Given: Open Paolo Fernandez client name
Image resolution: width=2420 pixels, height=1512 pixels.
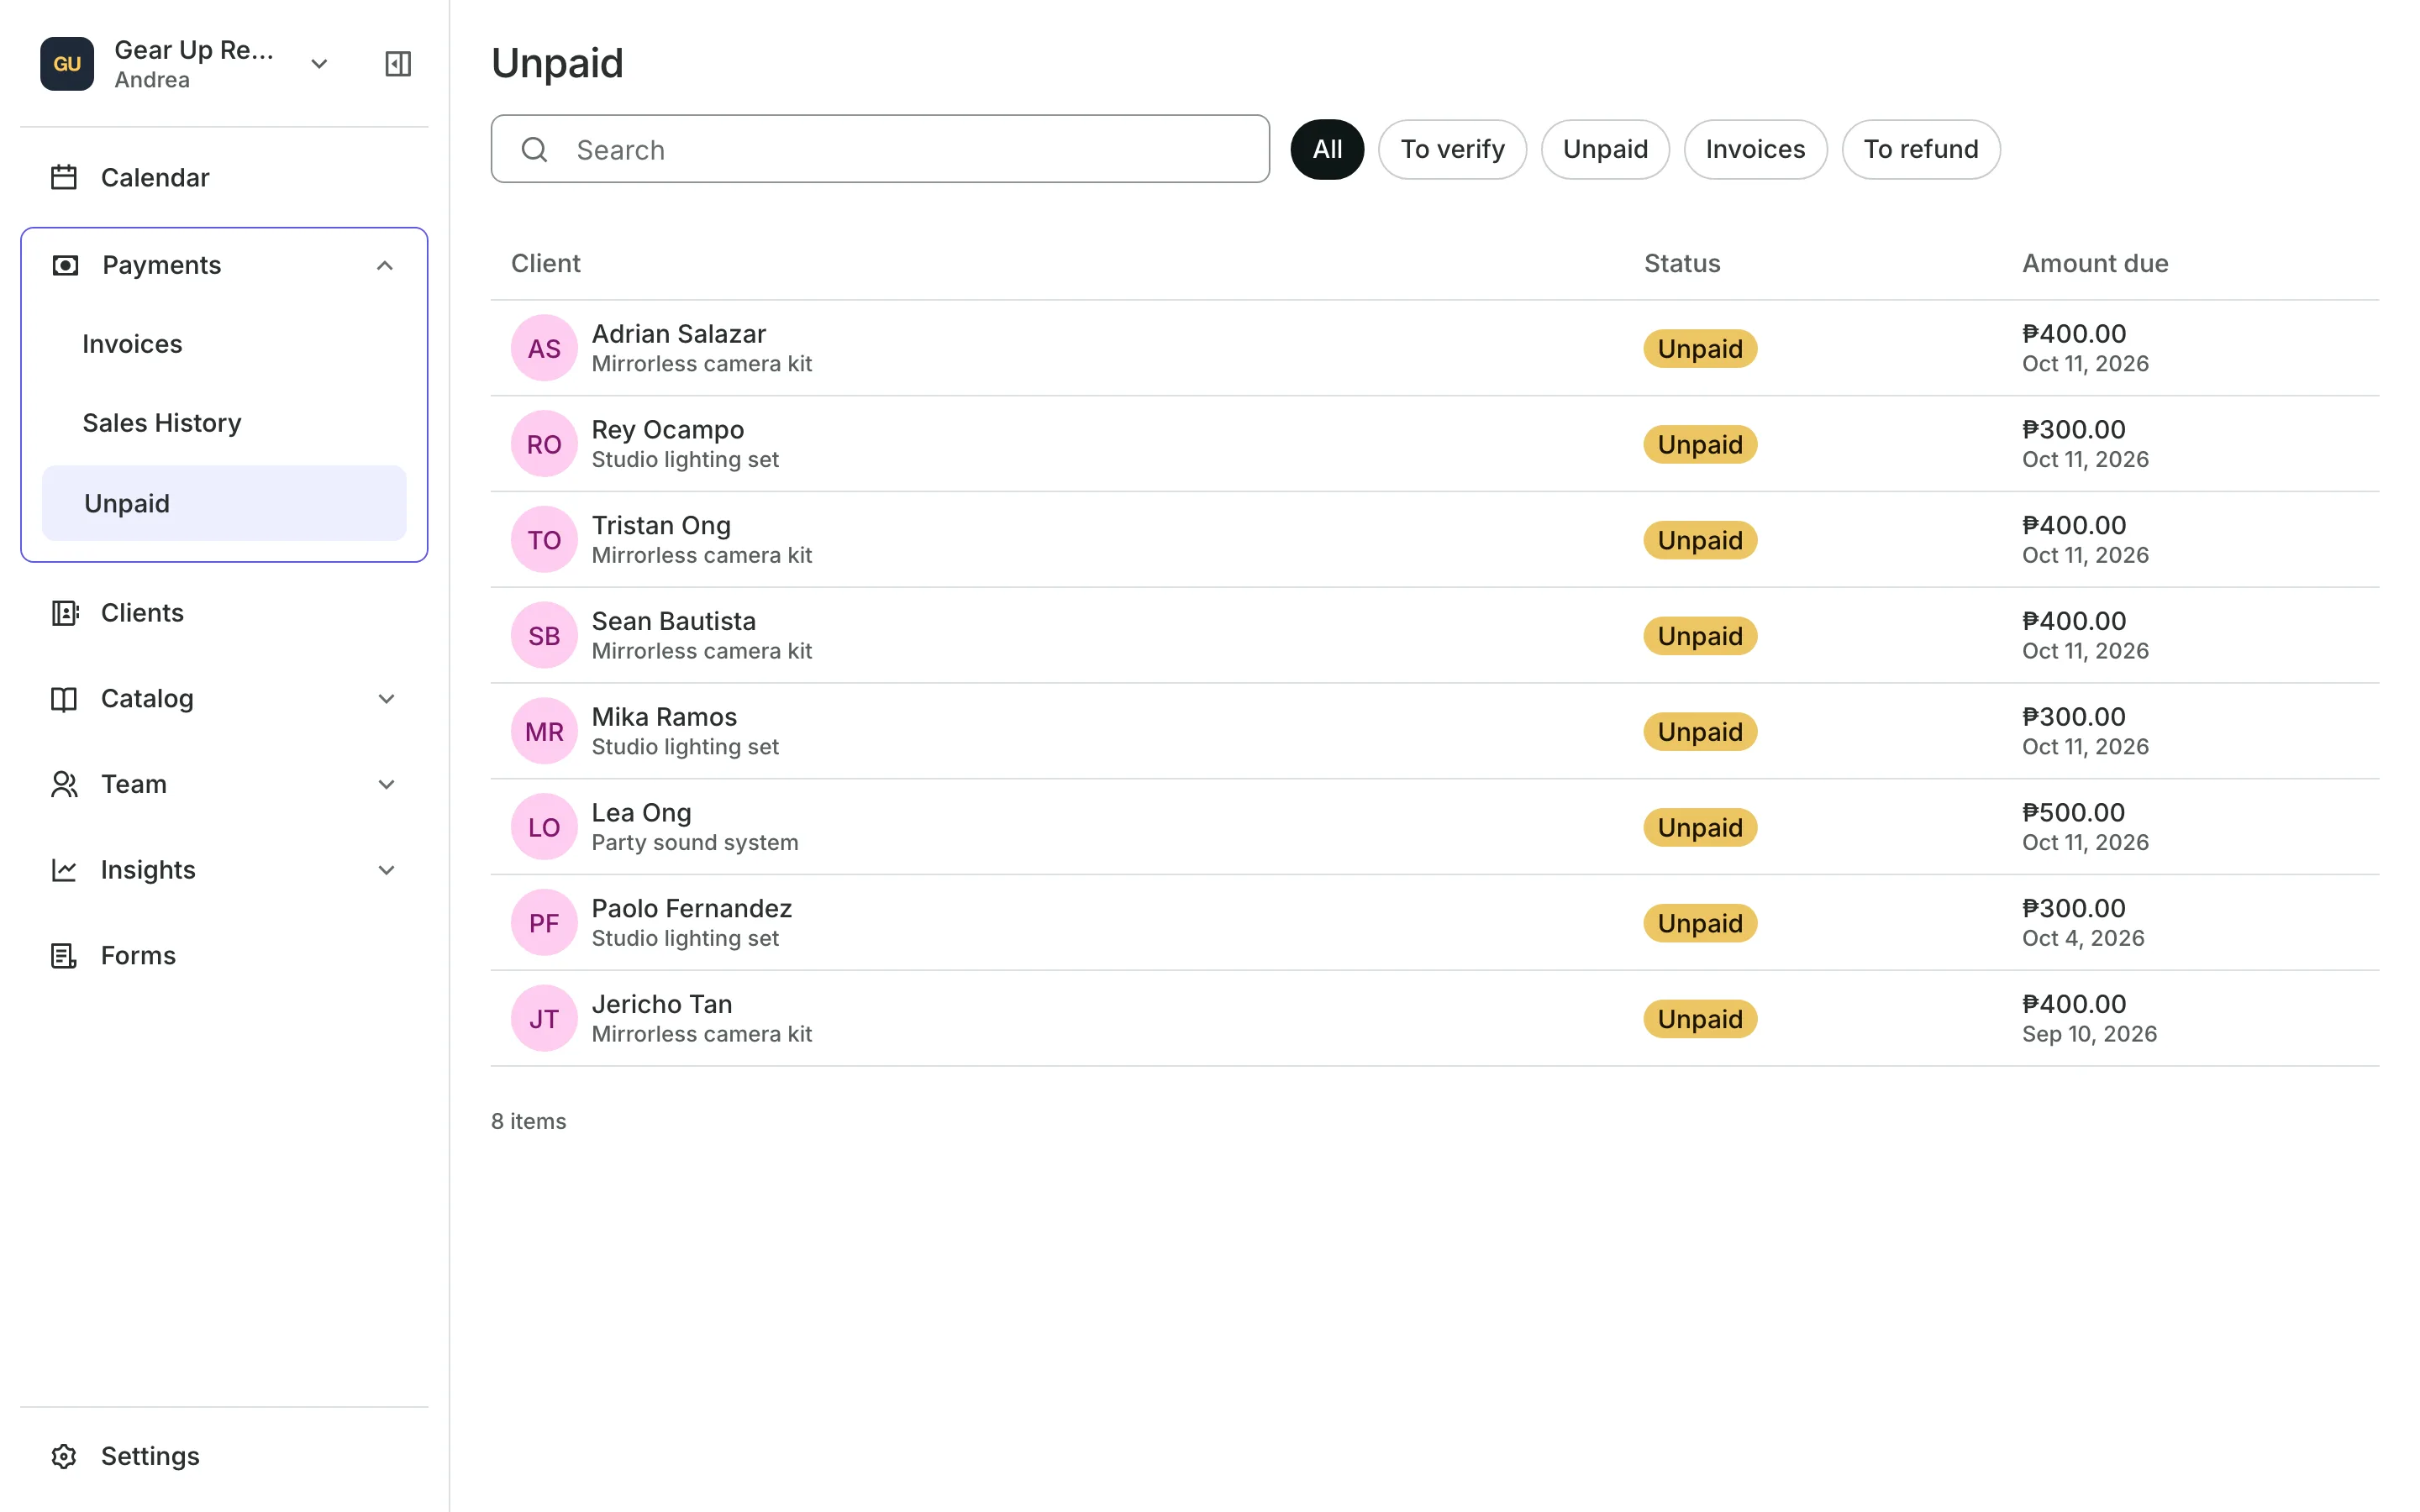Looking at the screenshot, I should point(692,908).
